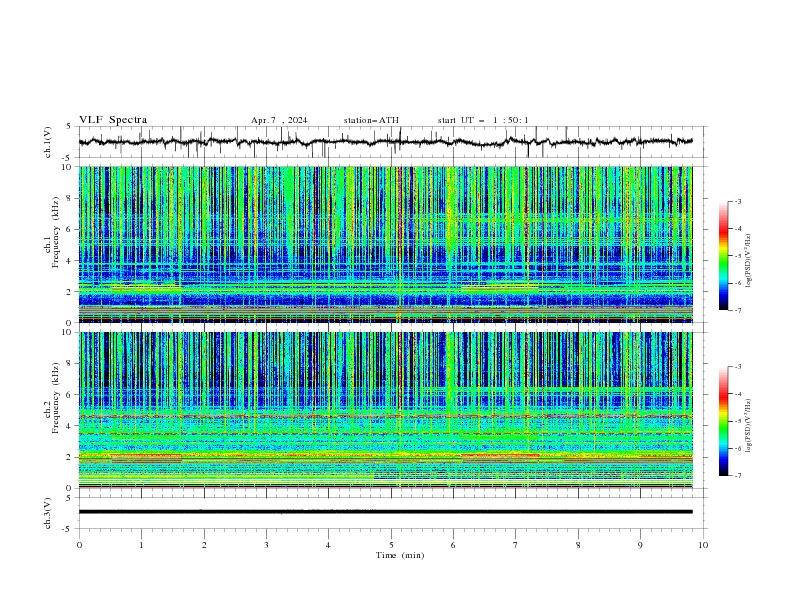Click the "2" kHz tick on ch.2 frequency axis
The height and width of the screenshot is (612, 792).
pos(71,457)
